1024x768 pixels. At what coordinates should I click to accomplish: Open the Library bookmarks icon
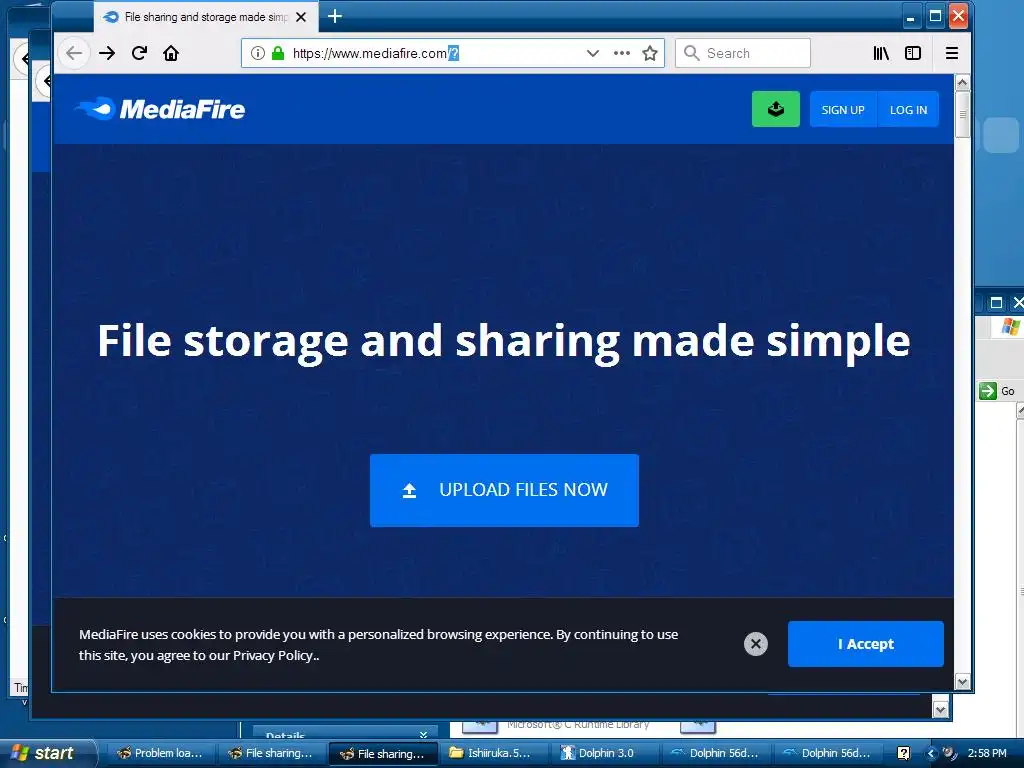click(881, 53)
